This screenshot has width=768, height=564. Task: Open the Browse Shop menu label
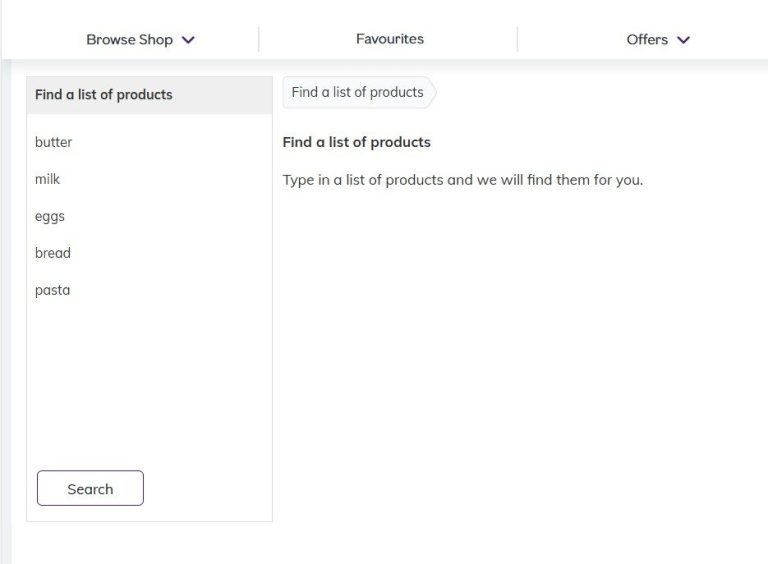tap(129, 40)
